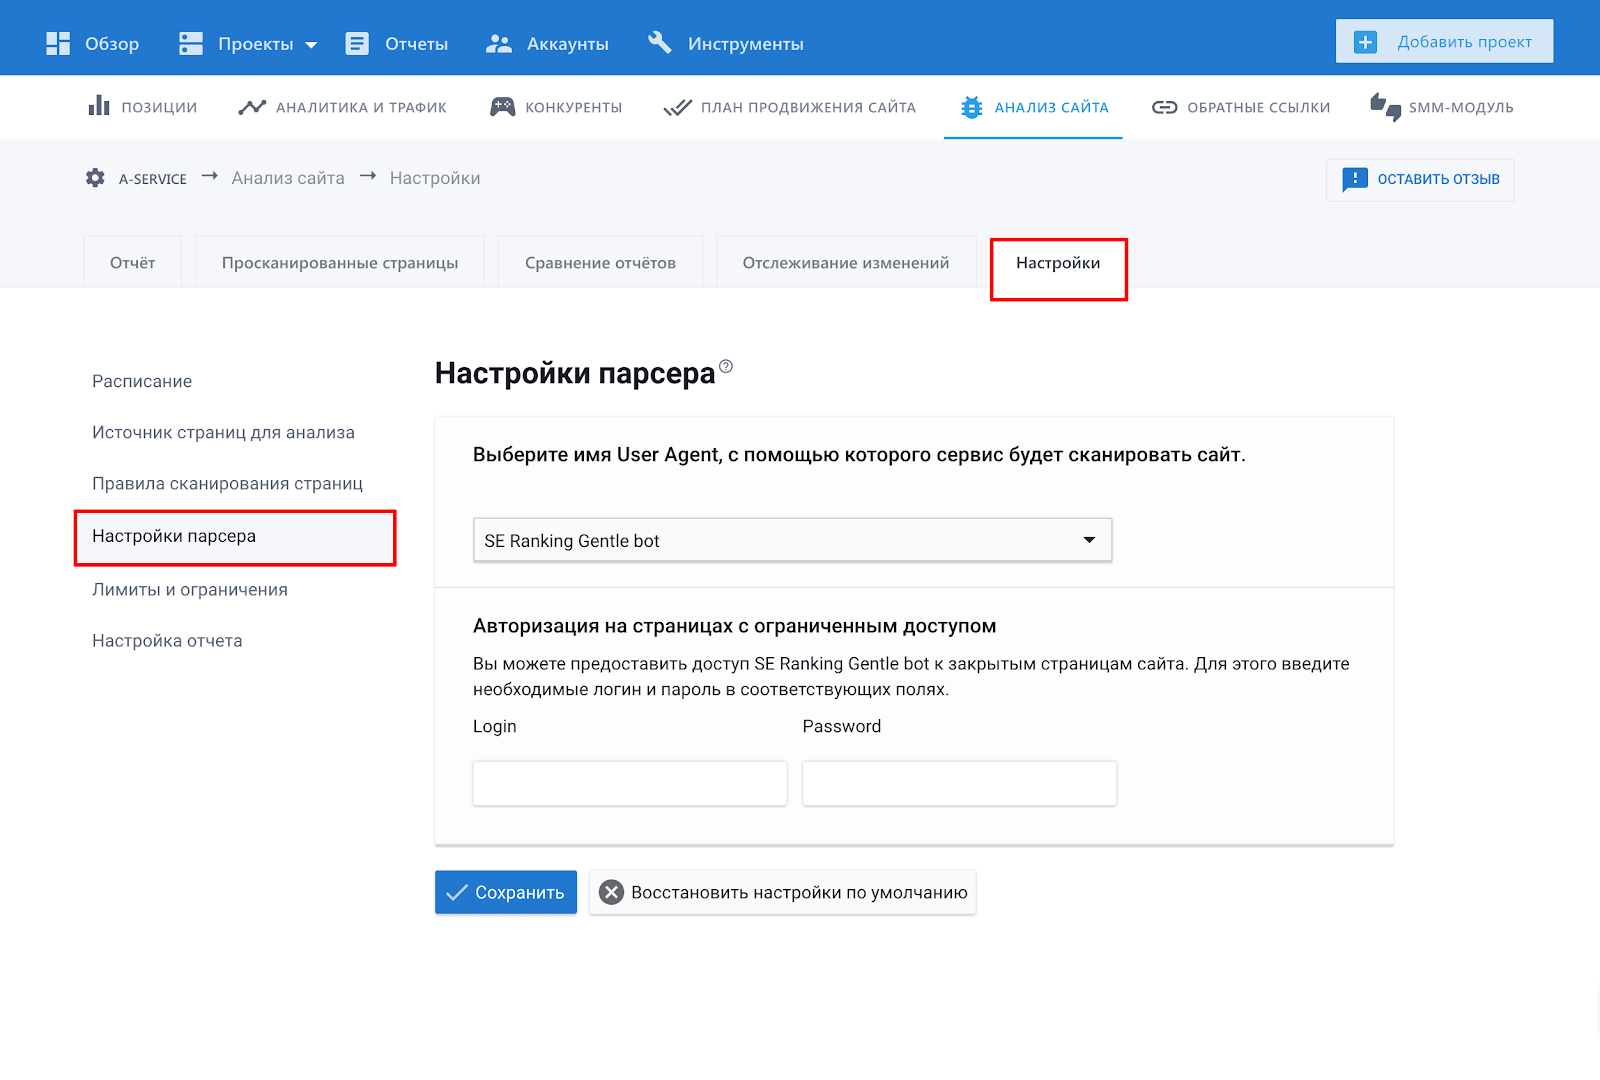The image size is (1600, 1080).
Task: Switch to Просканированные страницы tab
Action: (340, 263)
